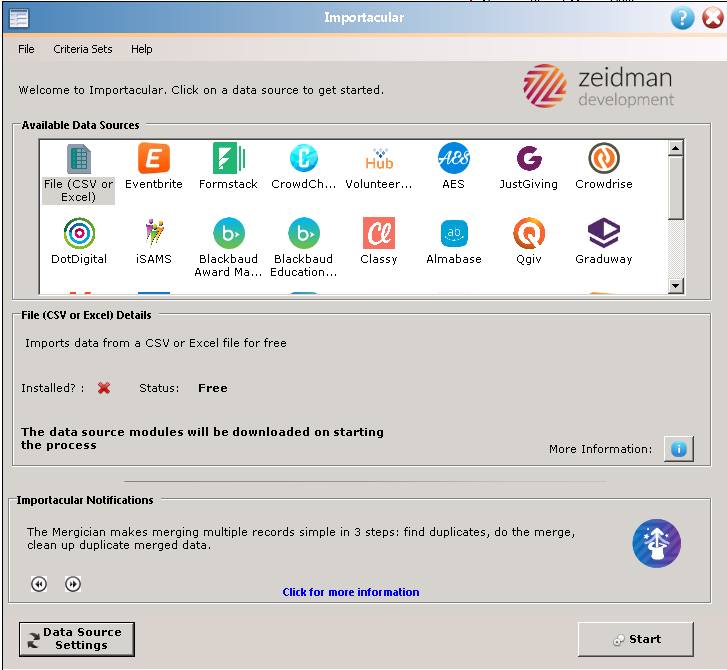Screen dimensions: 727x670
Task: Click the Mergician notification text
Action: 301,538
